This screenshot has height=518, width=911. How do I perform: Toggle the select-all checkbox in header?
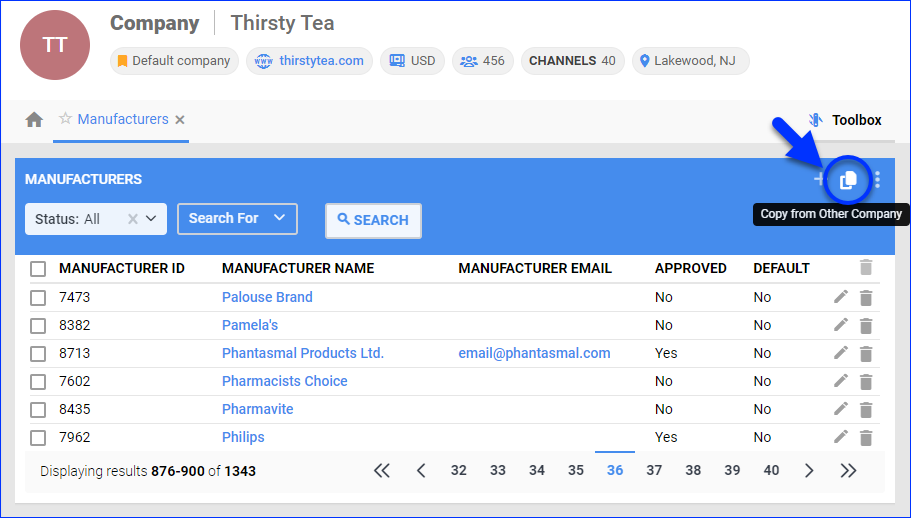click(x=38, y=268)
